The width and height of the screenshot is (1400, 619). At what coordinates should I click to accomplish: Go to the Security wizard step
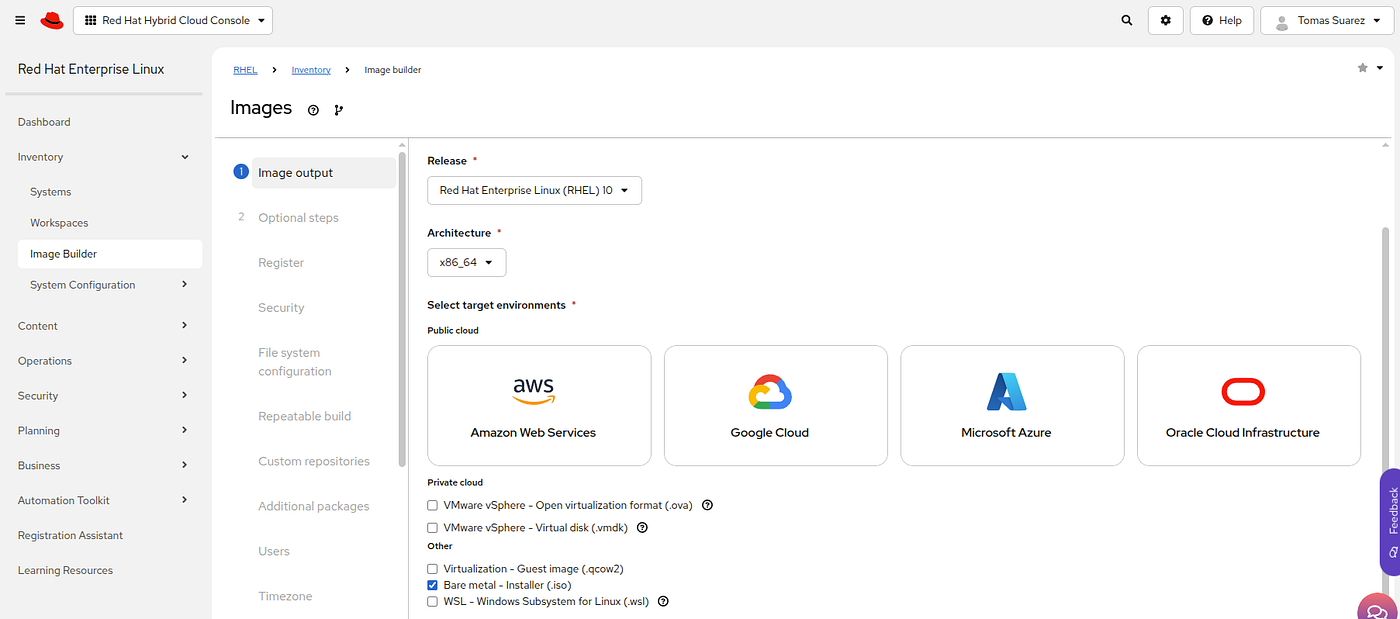tap(281, 308)
